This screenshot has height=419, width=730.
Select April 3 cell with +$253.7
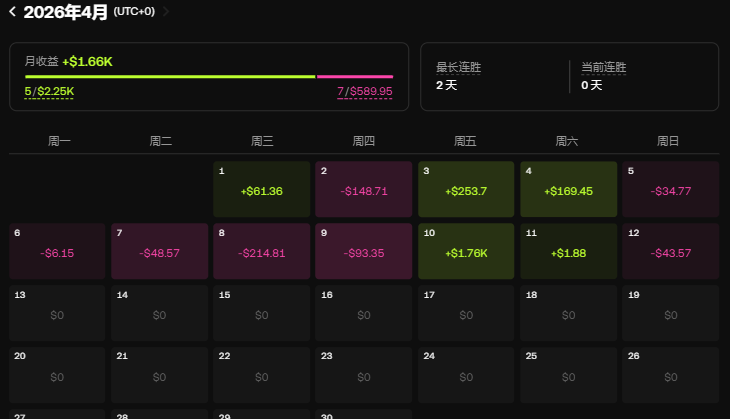click(x=466, y=189)
